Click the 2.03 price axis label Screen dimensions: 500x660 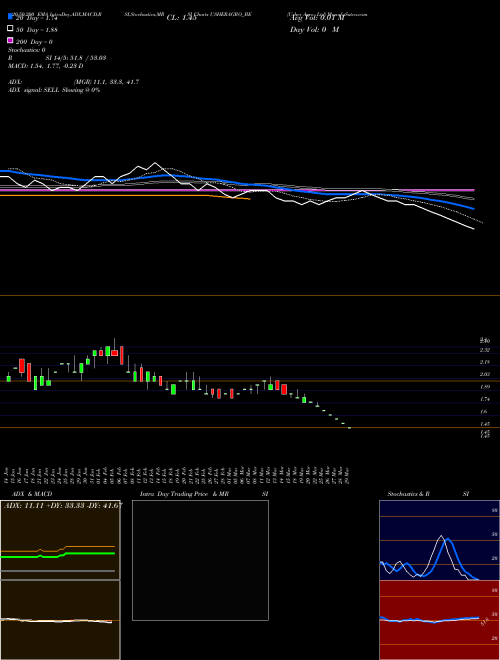(484, 374)
